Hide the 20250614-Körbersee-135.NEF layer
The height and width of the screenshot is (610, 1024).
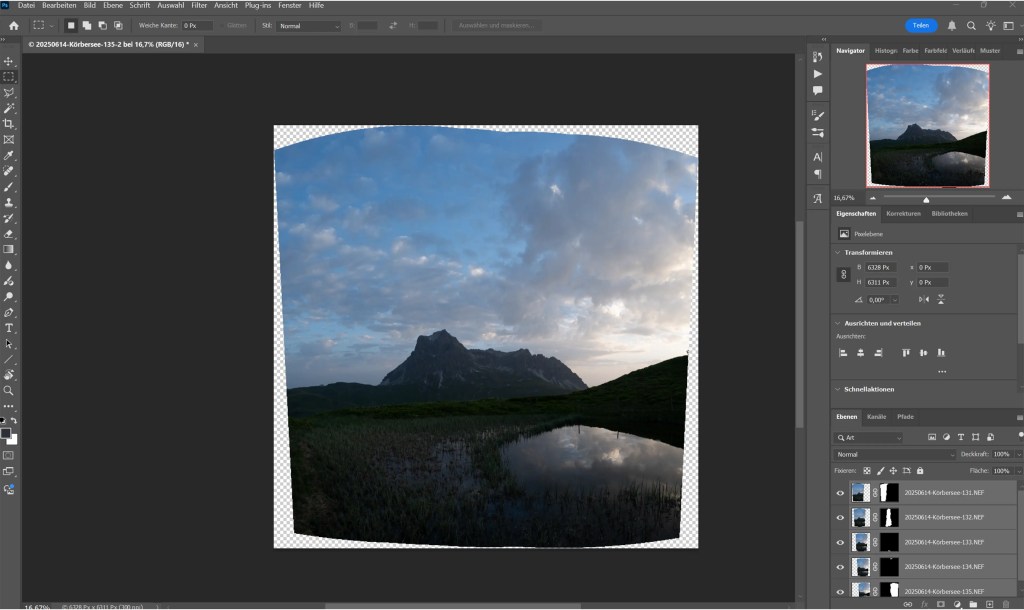[x=839, y=590]
